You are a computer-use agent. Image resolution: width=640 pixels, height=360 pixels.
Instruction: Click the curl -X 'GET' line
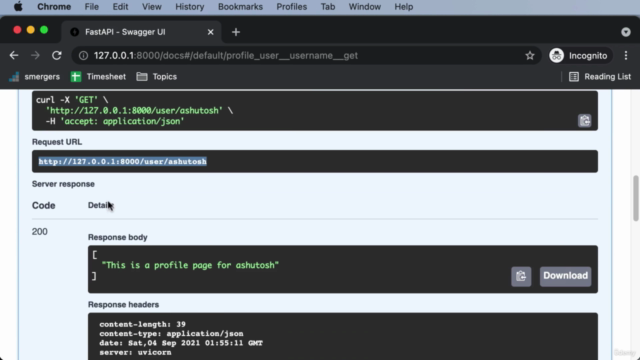pos(72,100)
